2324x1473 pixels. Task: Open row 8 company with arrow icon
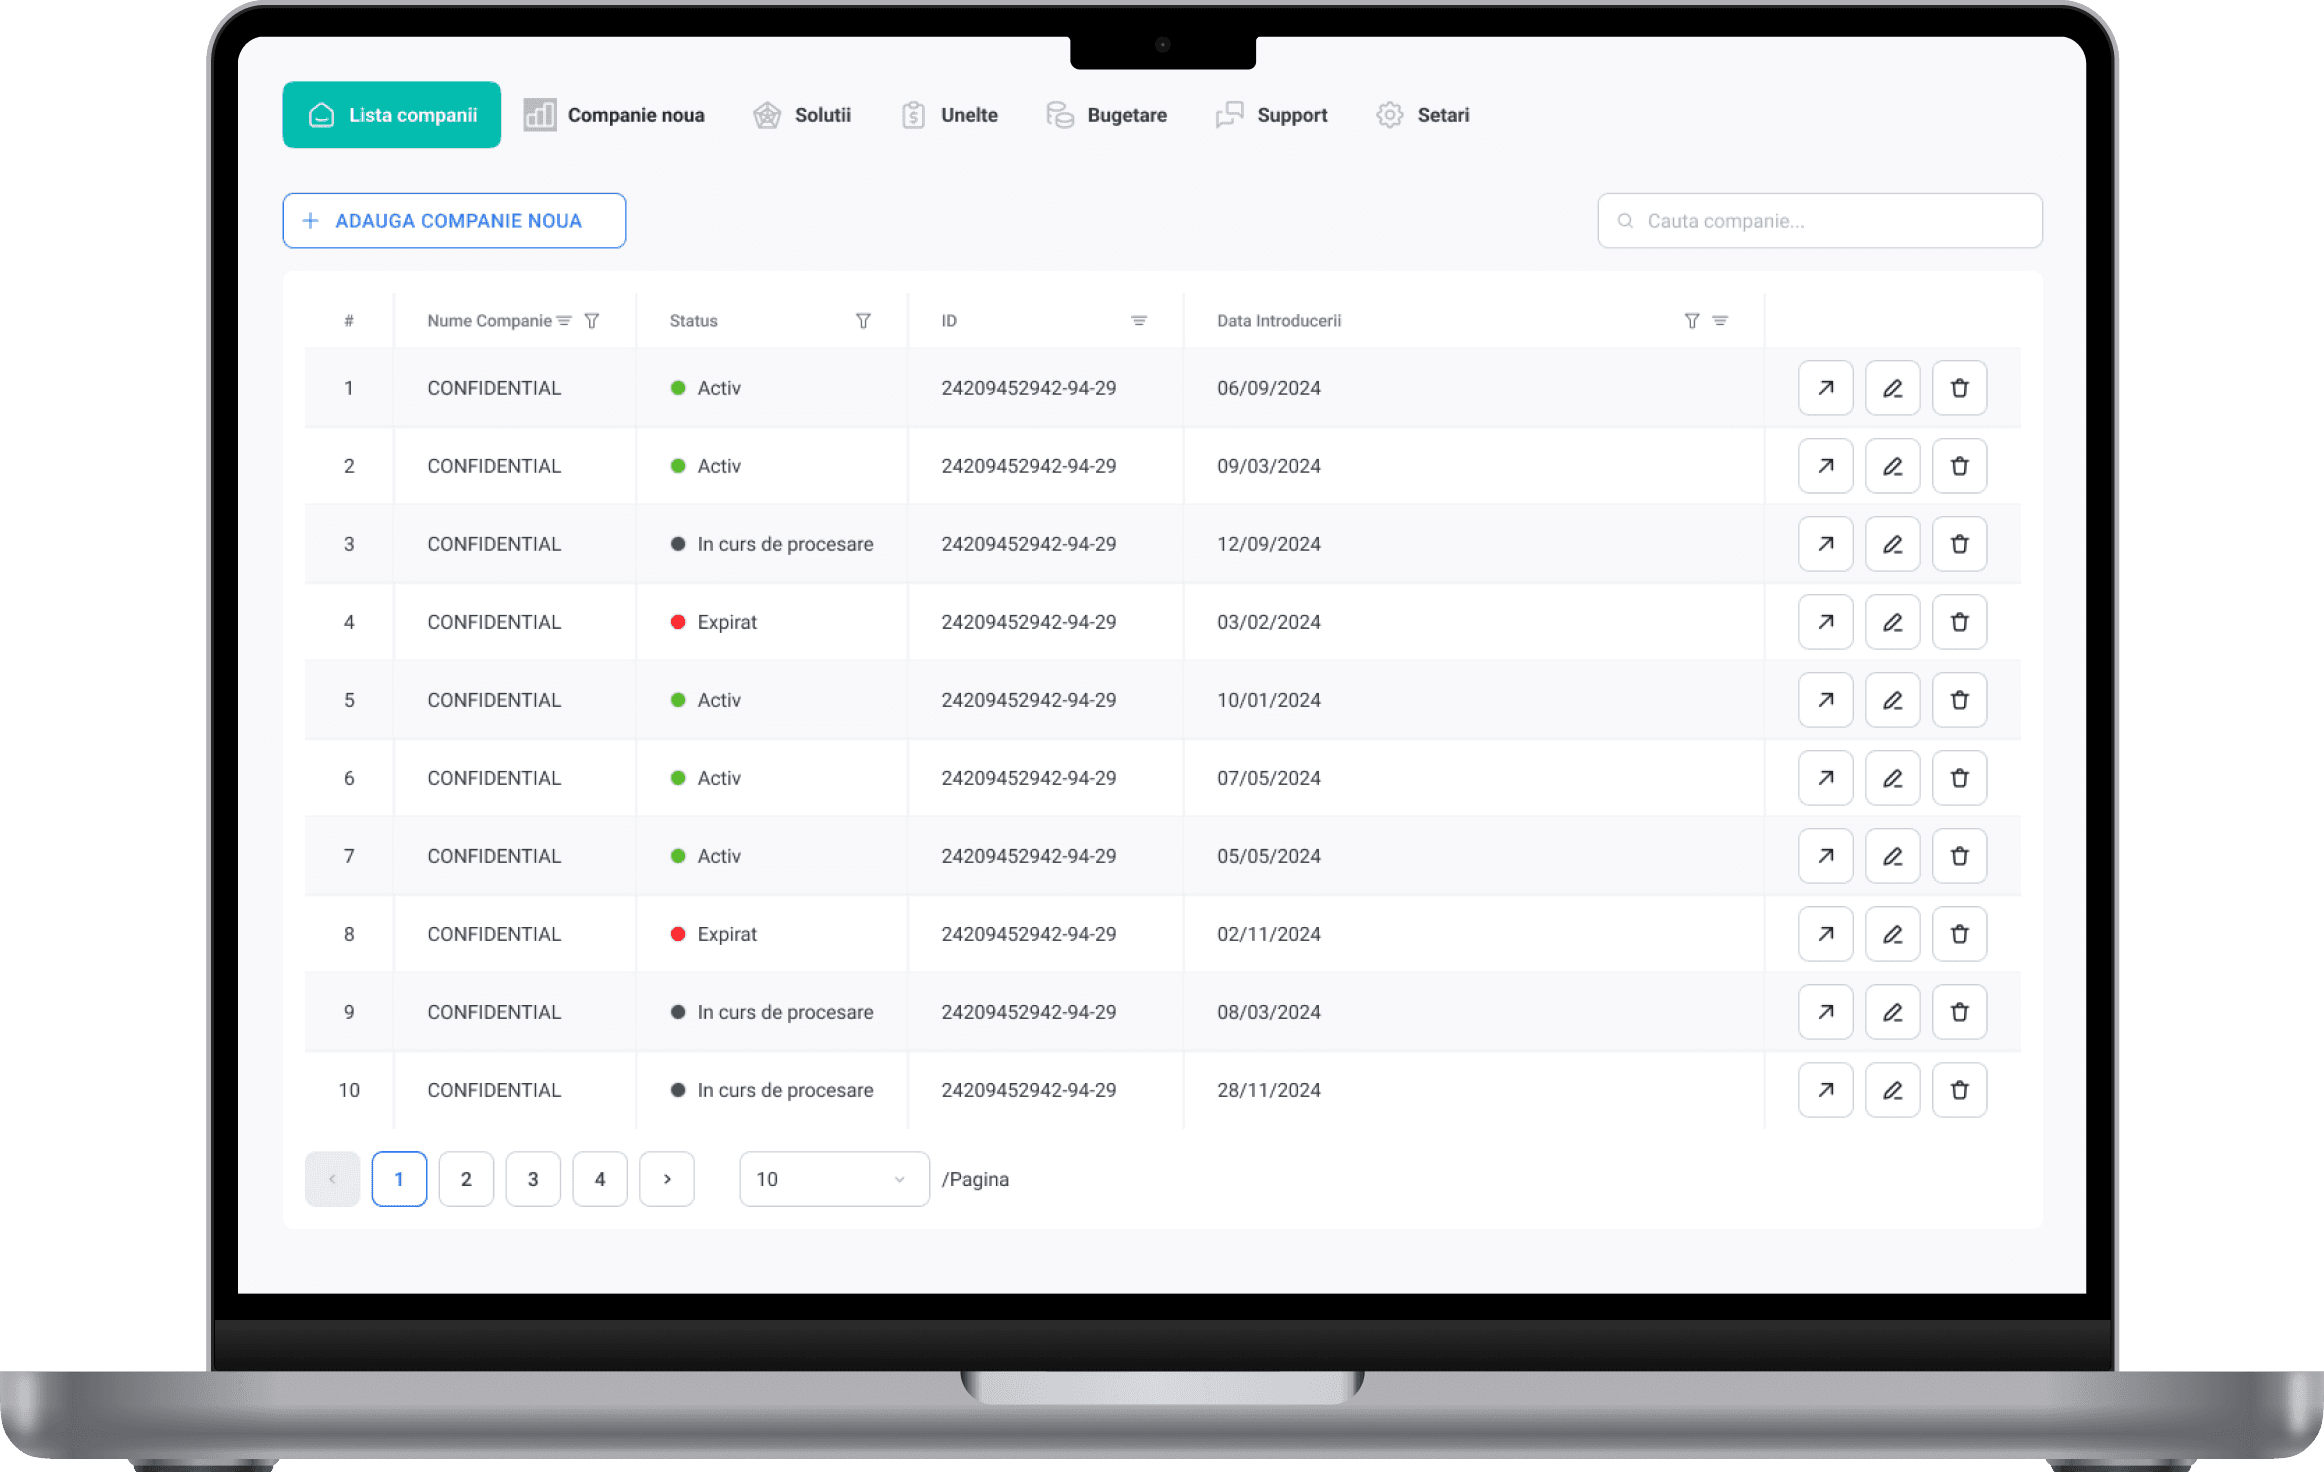(x=1825, y=934)
